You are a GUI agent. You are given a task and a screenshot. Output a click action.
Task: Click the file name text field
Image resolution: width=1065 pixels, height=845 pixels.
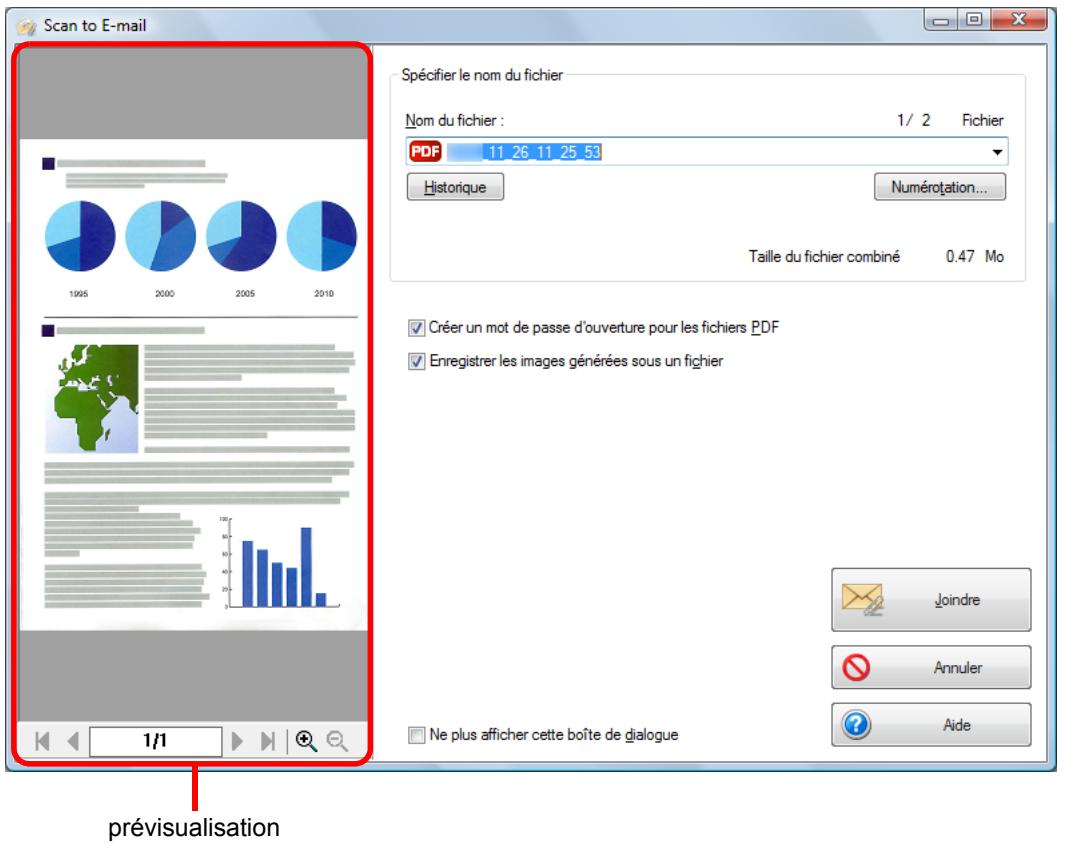click(706, 151)
